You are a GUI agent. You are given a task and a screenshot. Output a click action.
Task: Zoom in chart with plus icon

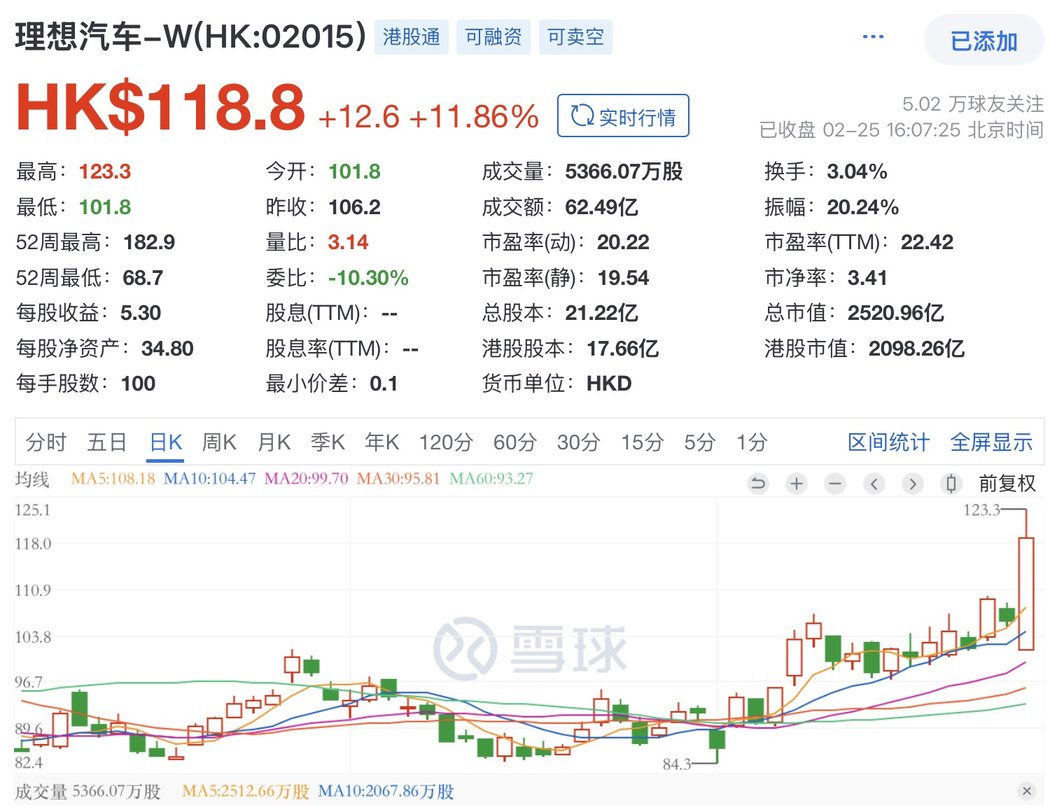pyautogui.click(x=797, y=483)
